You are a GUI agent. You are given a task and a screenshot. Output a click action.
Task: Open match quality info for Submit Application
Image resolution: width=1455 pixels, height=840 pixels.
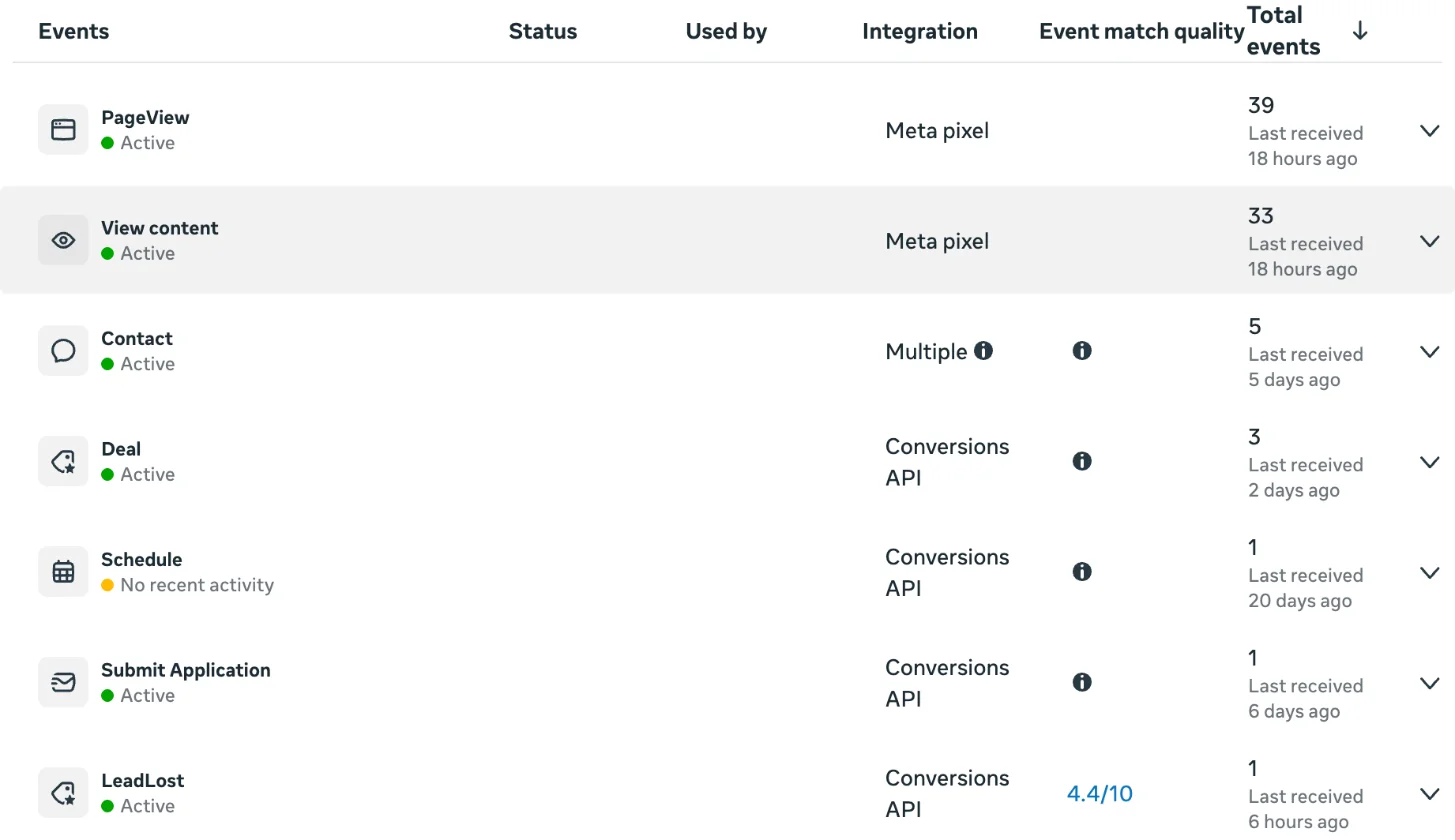tap(1081, 682)
